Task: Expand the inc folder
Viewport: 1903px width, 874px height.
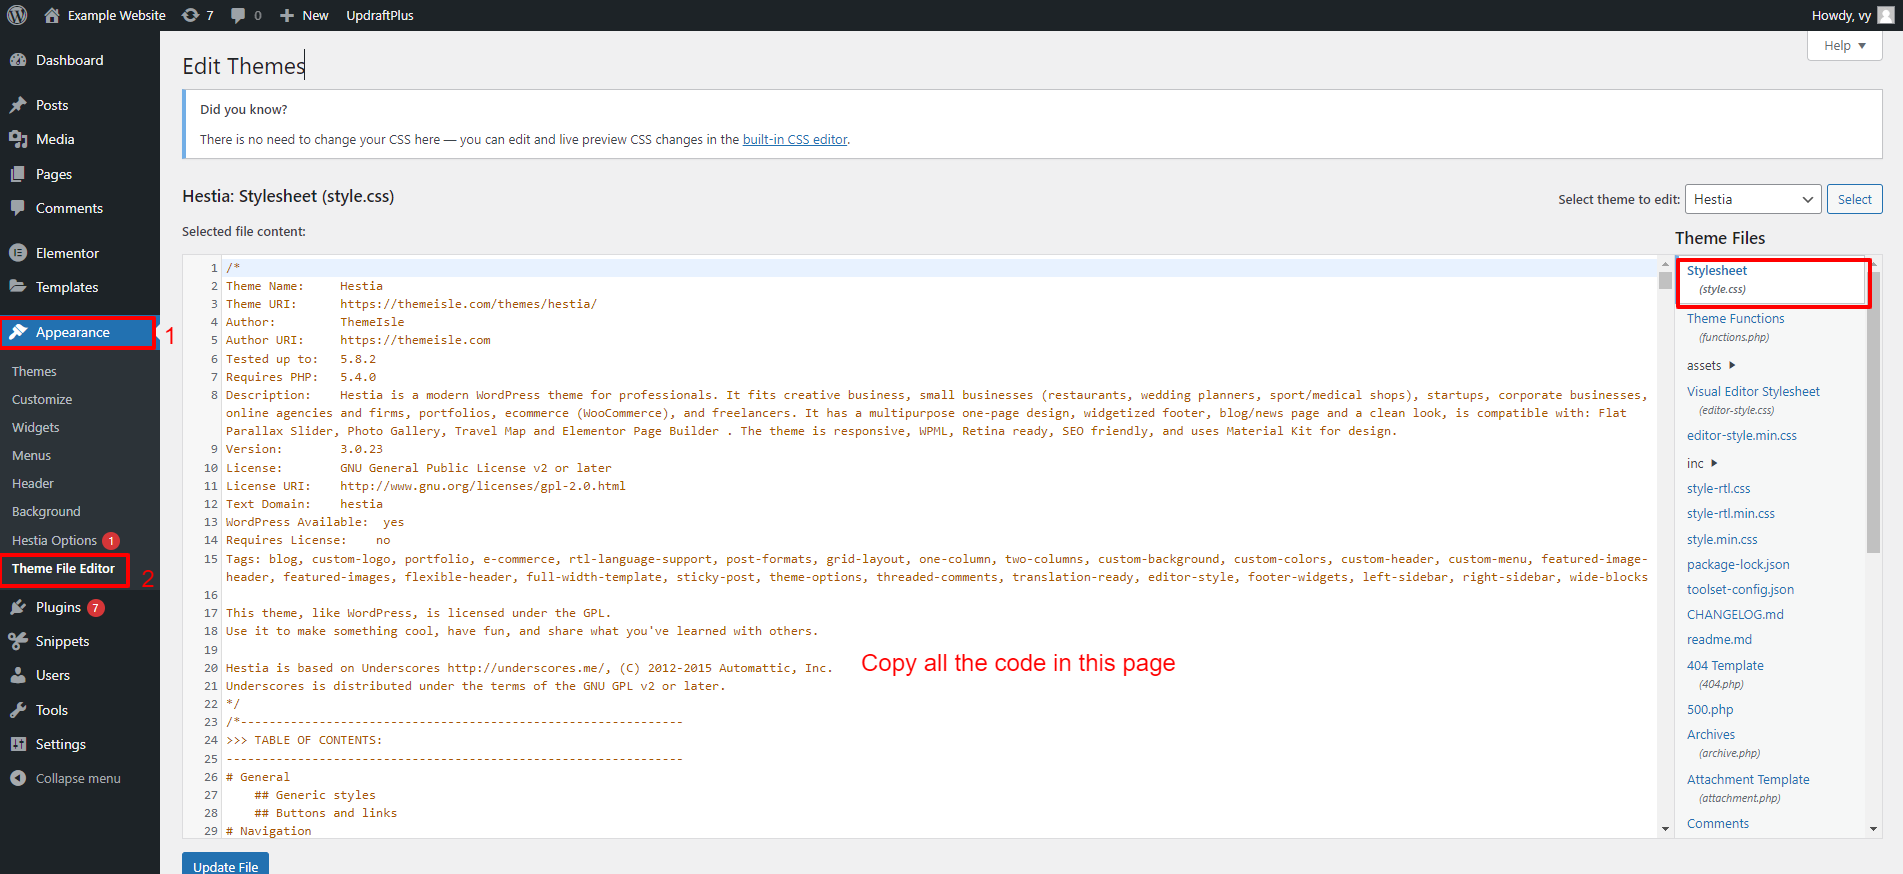Action: point(1702,463)
